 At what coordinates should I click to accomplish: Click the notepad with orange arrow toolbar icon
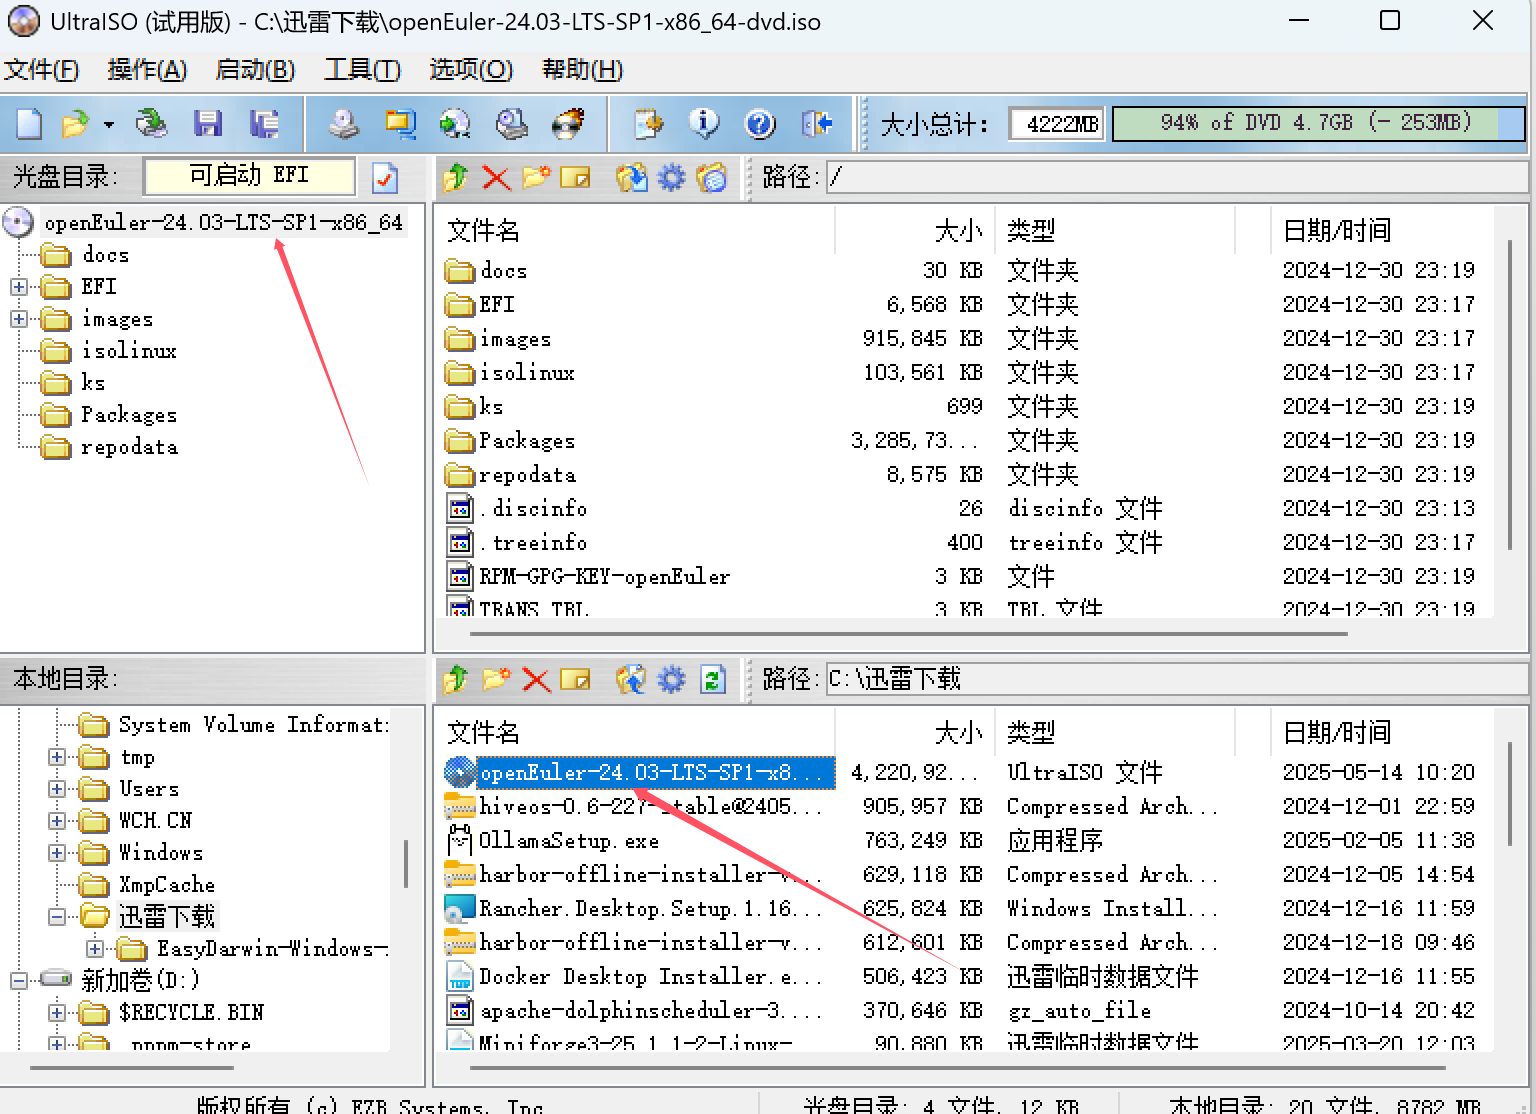coord(648,124)
